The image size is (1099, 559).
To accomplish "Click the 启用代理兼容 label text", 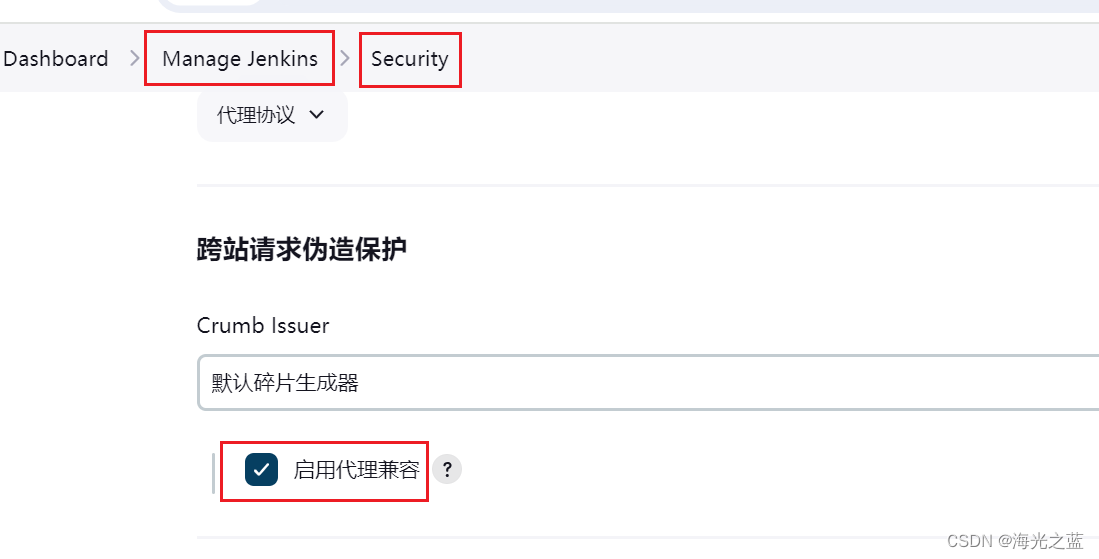I will coord(356,469).
